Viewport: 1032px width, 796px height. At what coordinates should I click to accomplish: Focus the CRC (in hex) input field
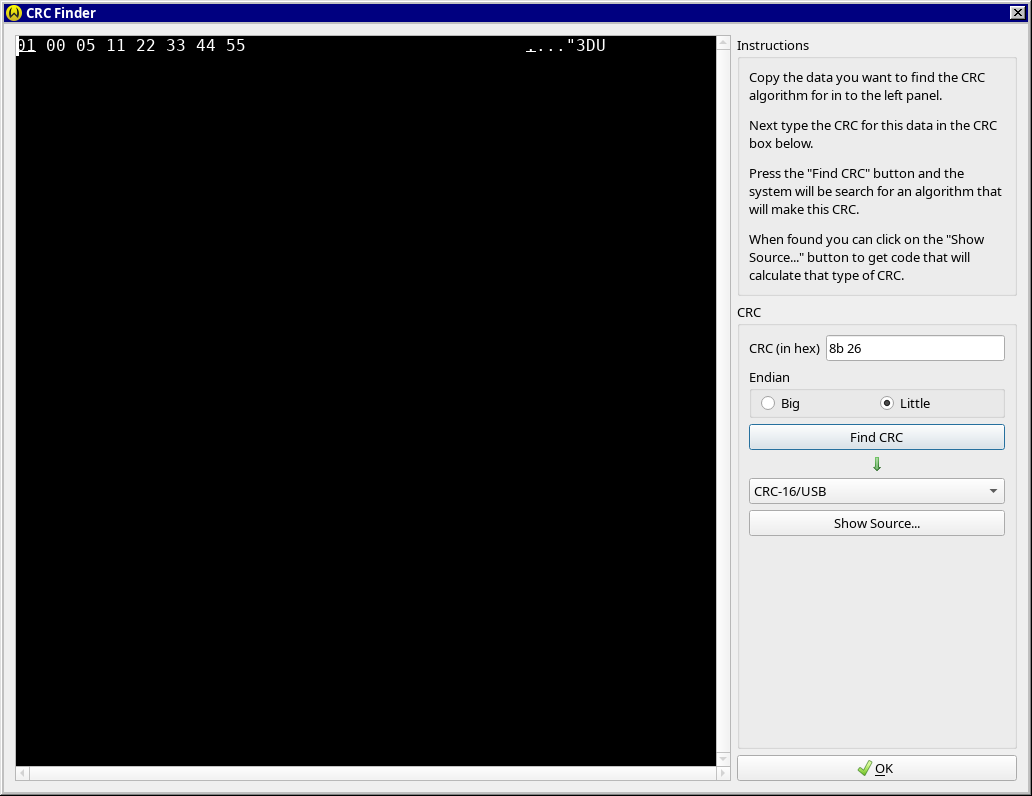(x=914, y=348)
